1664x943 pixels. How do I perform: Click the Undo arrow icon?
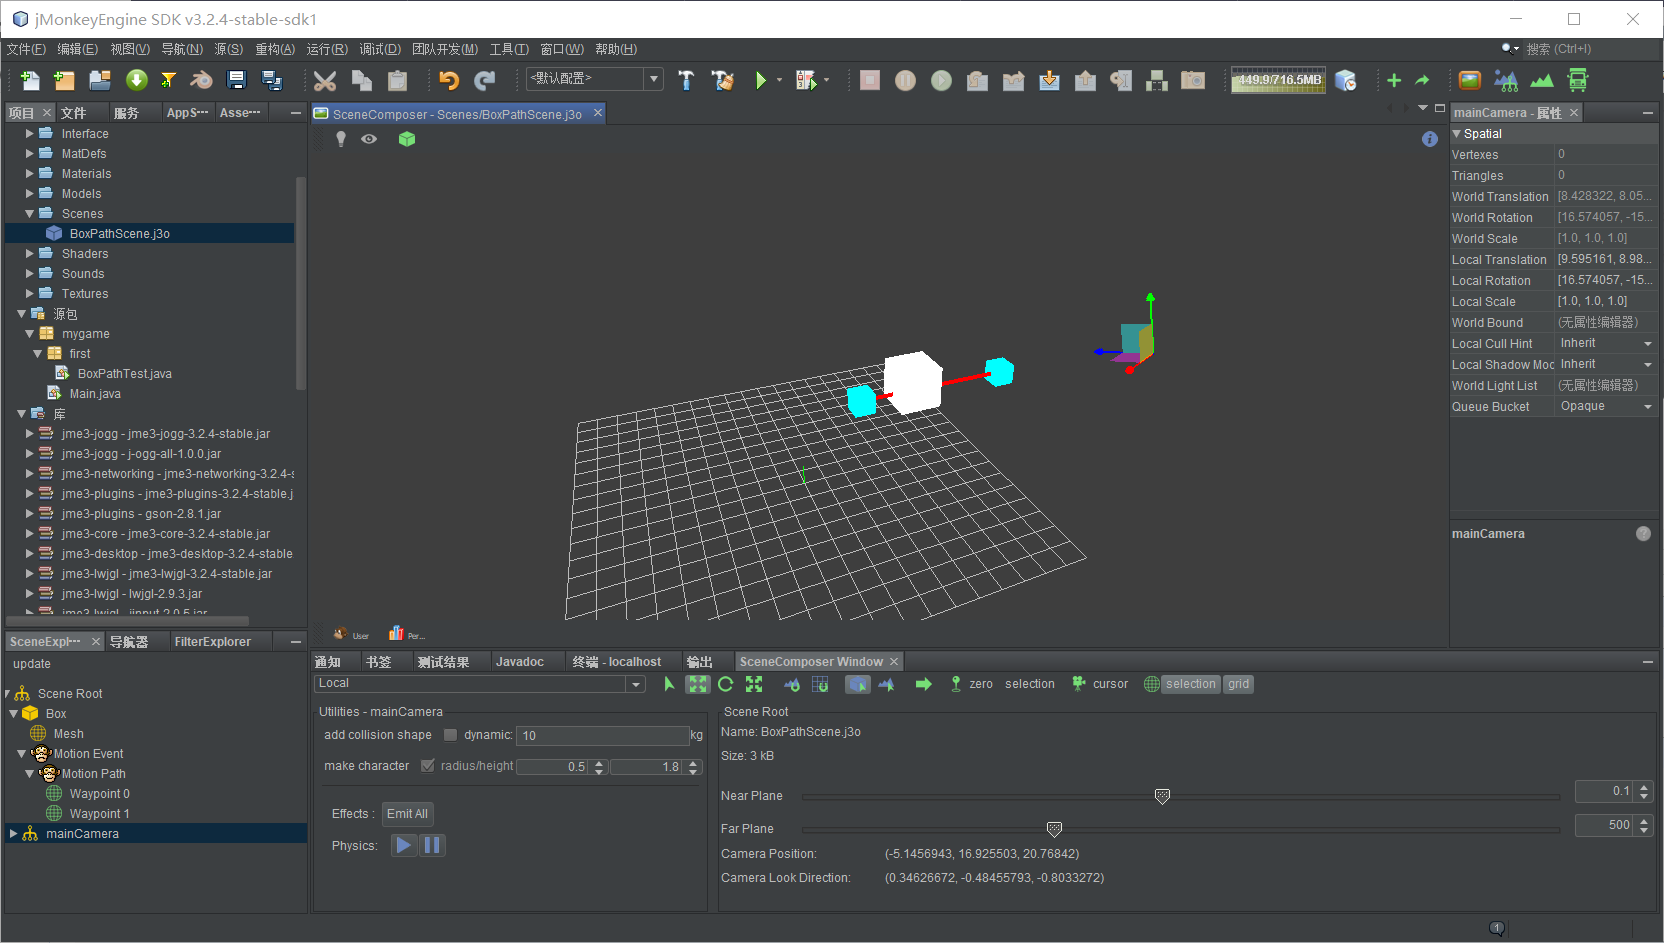(x=449, y=80)
